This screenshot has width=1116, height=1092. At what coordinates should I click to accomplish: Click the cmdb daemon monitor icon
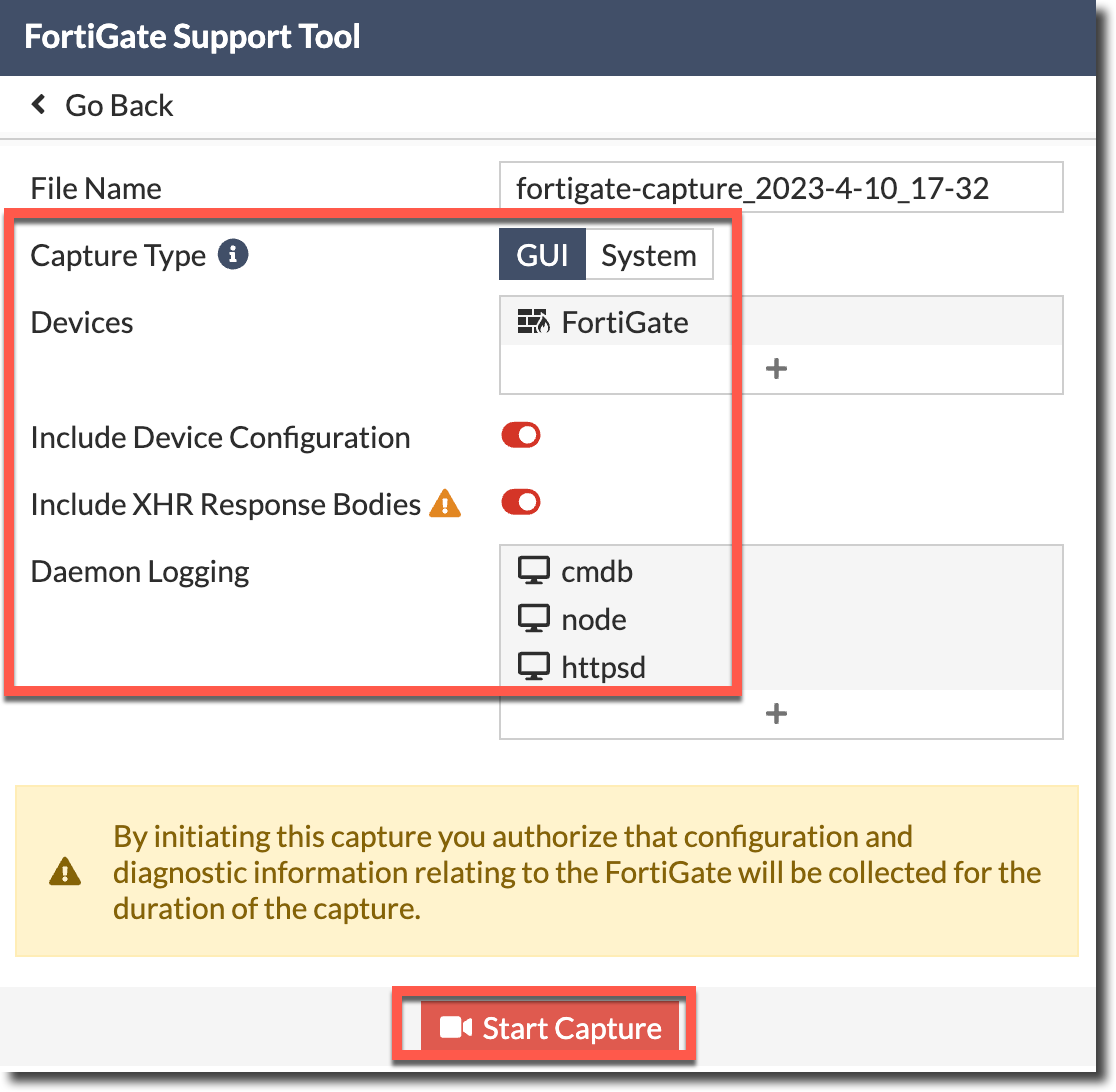click(534, 571)
